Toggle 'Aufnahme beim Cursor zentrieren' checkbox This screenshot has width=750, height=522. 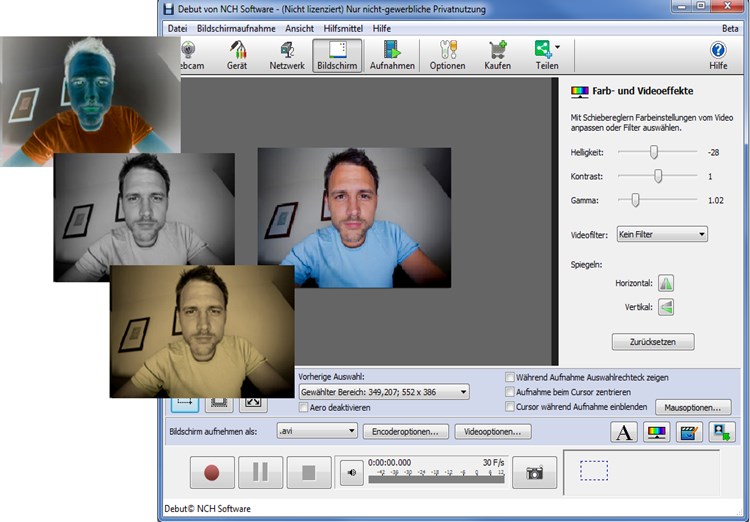510,392
